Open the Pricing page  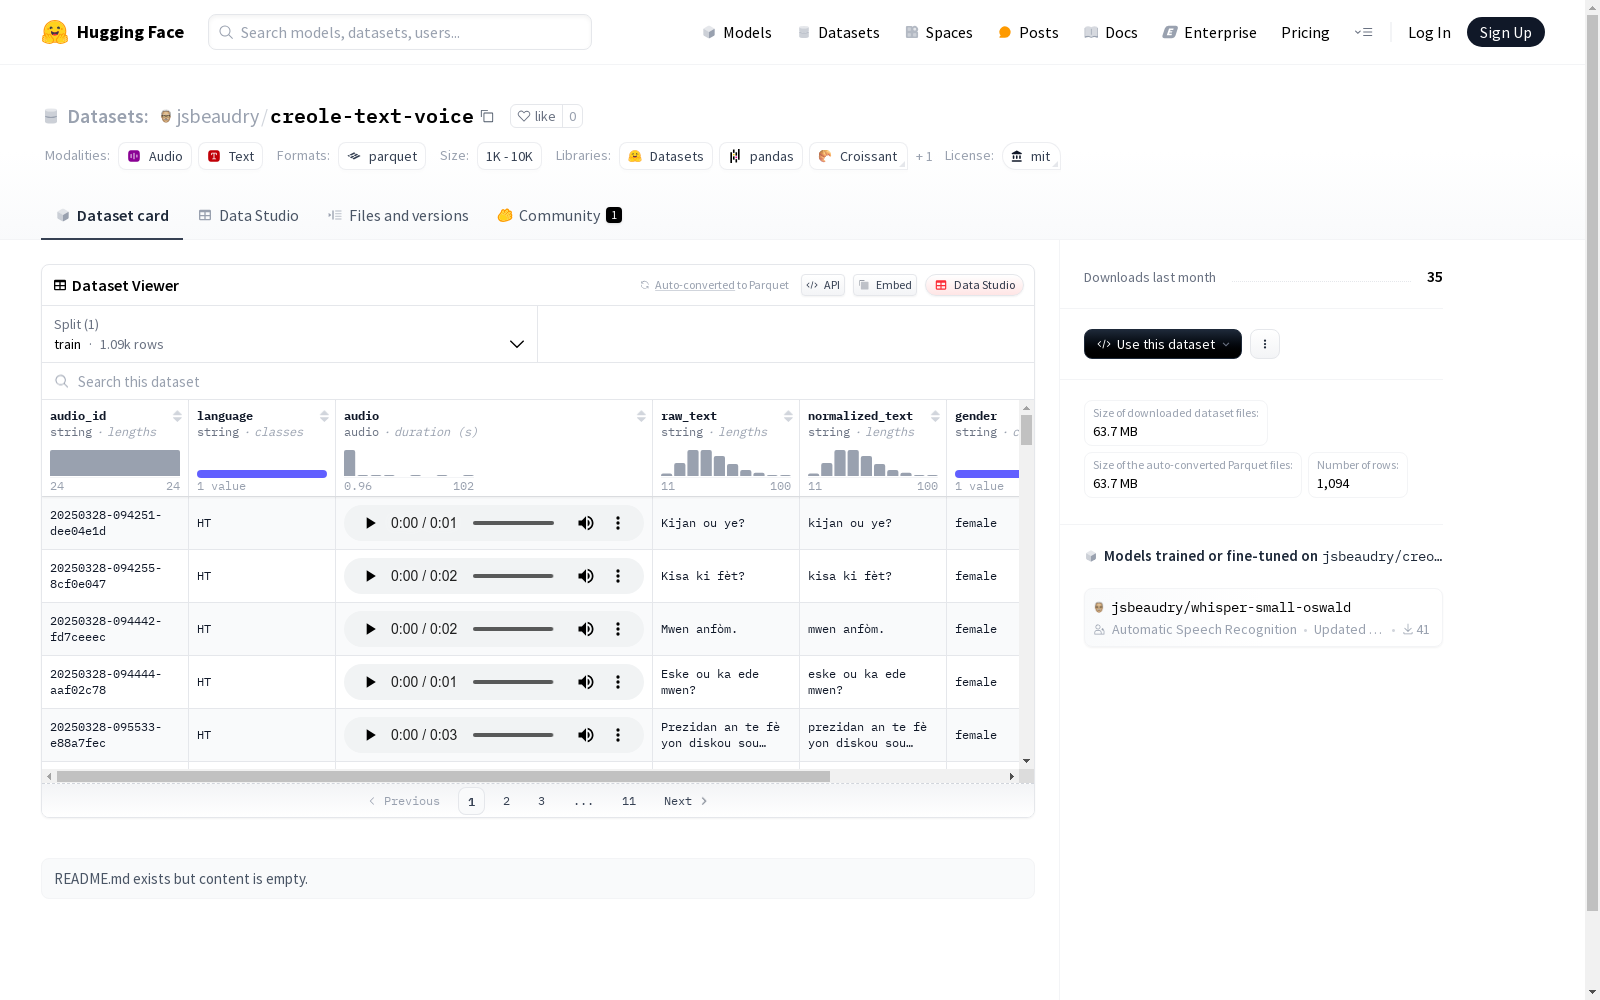[x=1305, y=32]
